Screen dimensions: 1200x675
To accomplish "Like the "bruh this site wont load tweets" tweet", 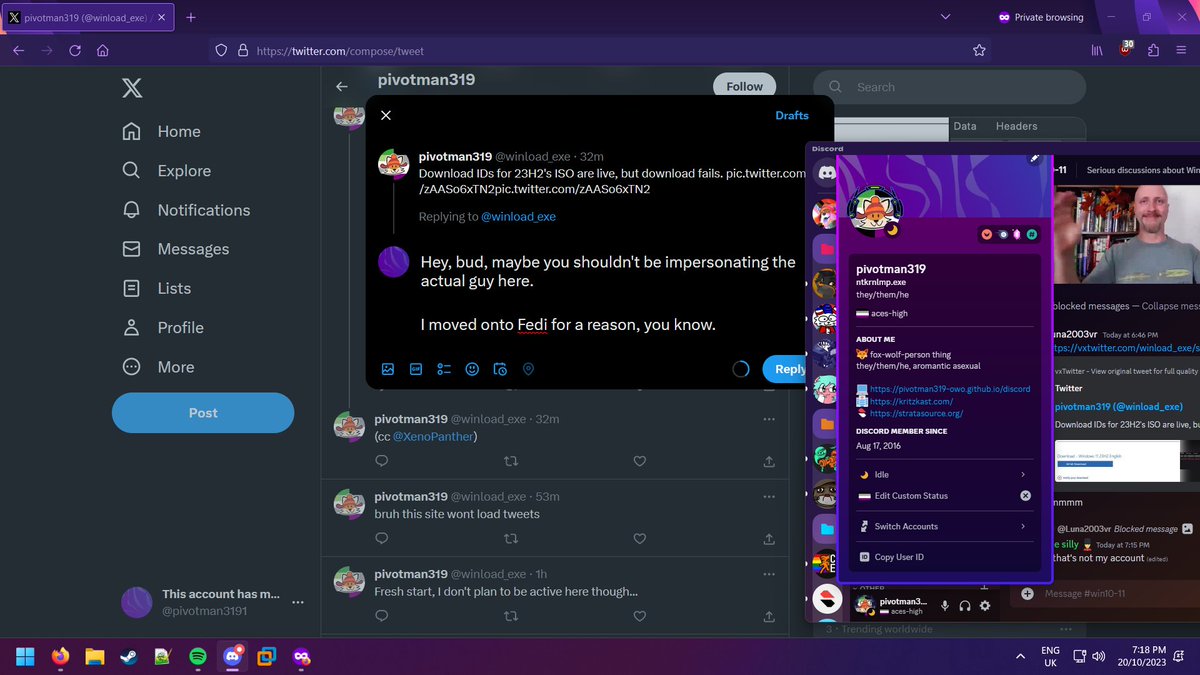I will coord(639,538).
